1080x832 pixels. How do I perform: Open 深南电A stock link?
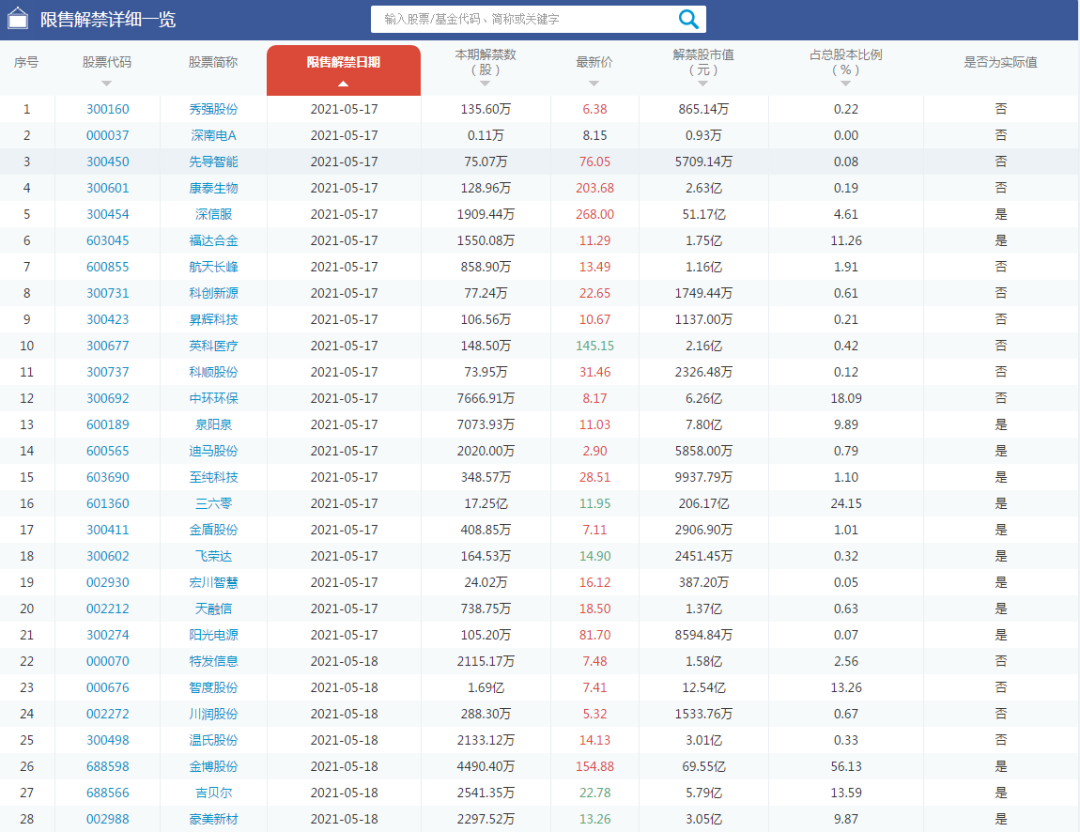coord(214,135)
